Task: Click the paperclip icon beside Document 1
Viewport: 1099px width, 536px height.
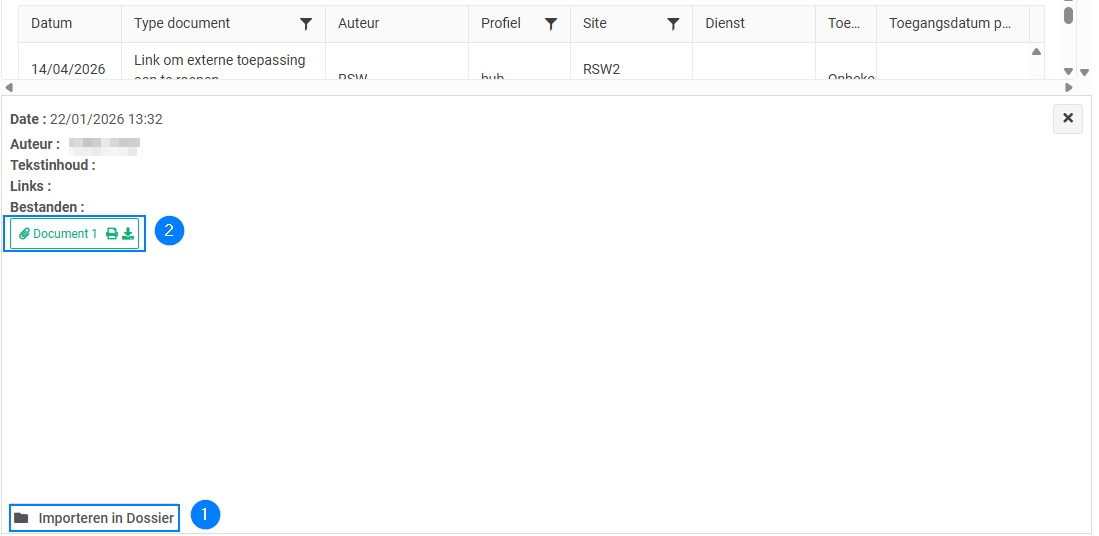Action: tap(25, 234)
